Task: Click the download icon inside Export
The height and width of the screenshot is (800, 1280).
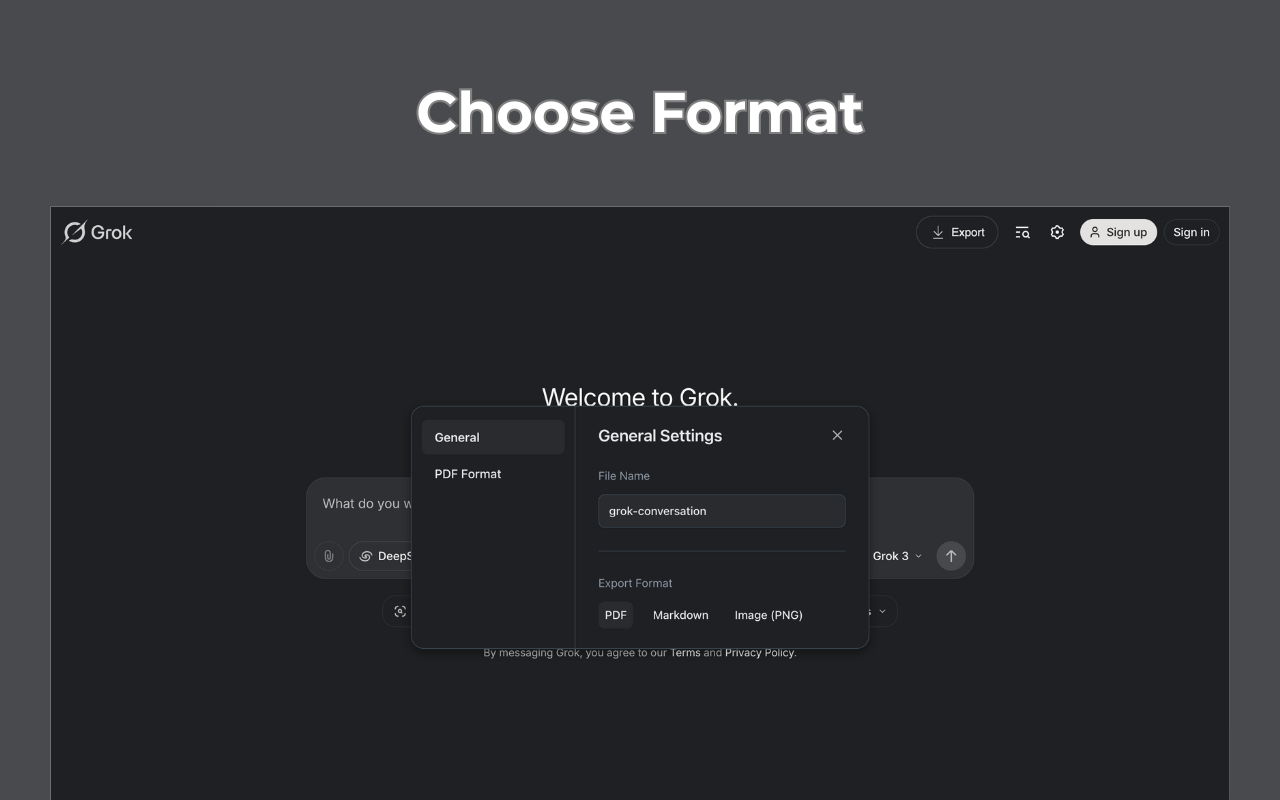Action: (938, 232)
